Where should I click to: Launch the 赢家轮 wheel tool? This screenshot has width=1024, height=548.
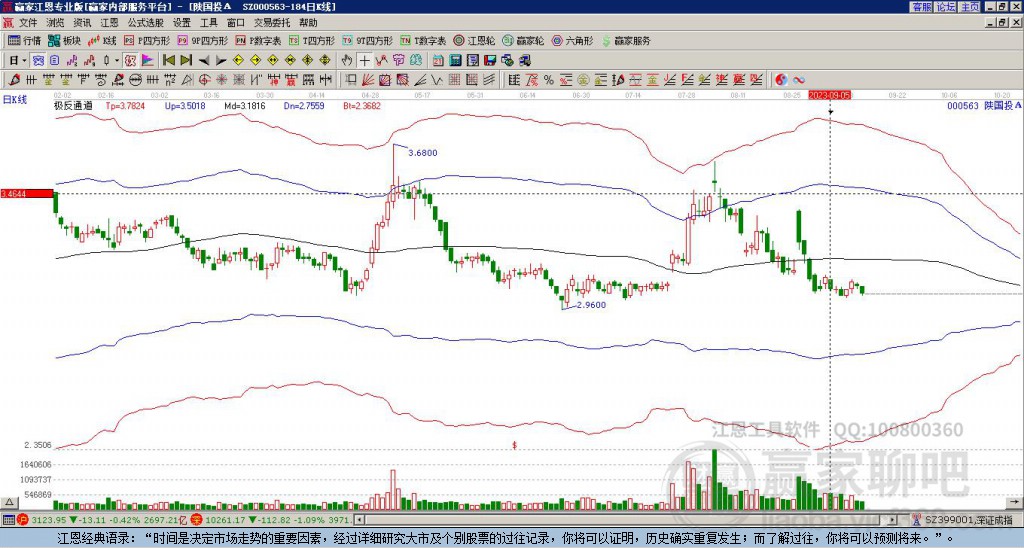click(x=523, y=40)
